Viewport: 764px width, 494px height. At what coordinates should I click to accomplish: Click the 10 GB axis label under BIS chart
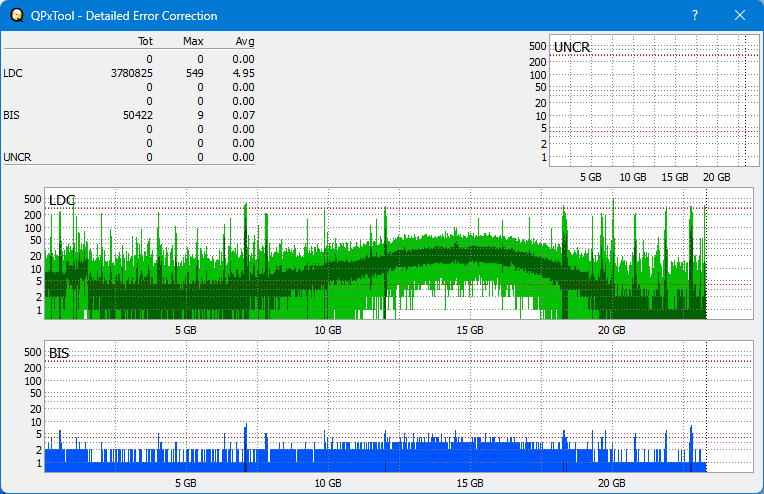[x=328, y=483]
